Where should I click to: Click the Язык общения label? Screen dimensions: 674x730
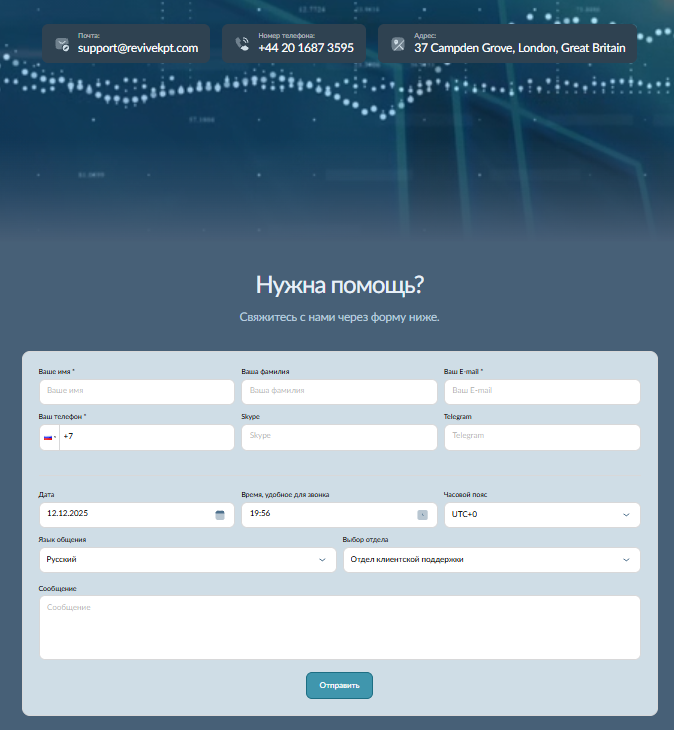62,540
